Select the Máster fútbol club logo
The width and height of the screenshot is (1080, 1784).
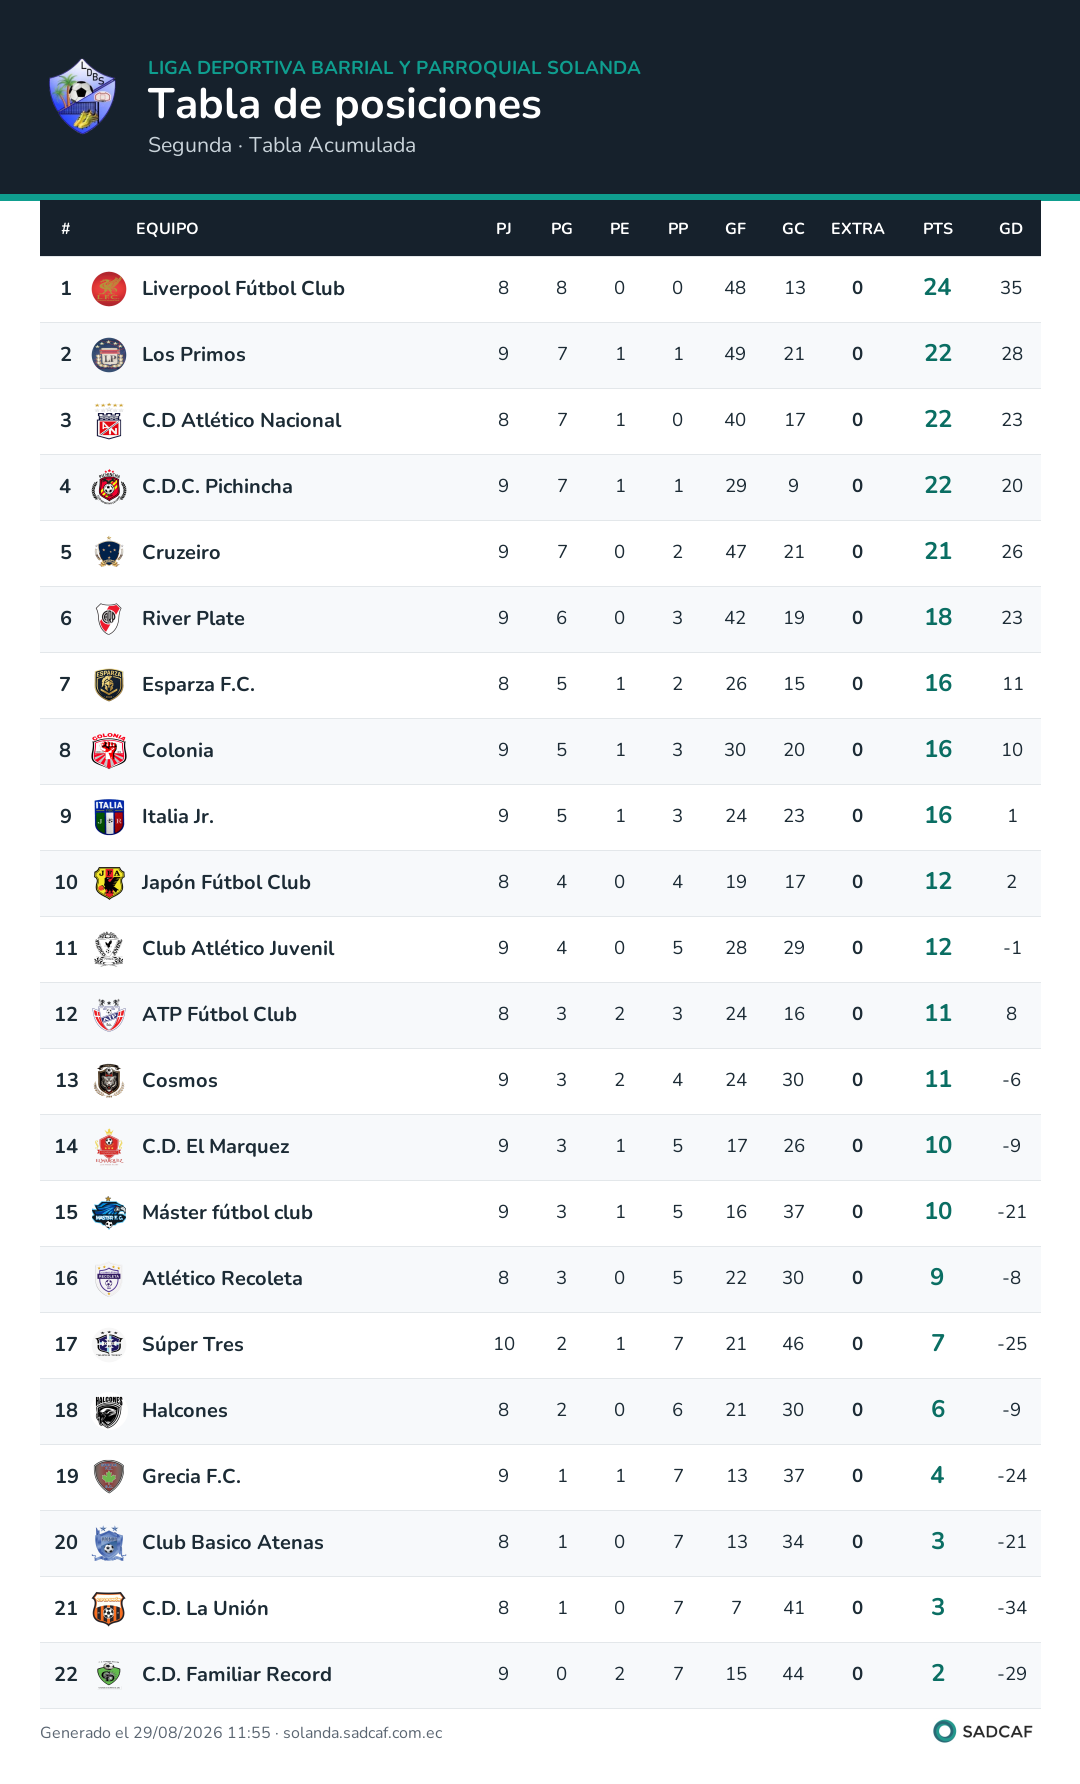point(109,1213)
